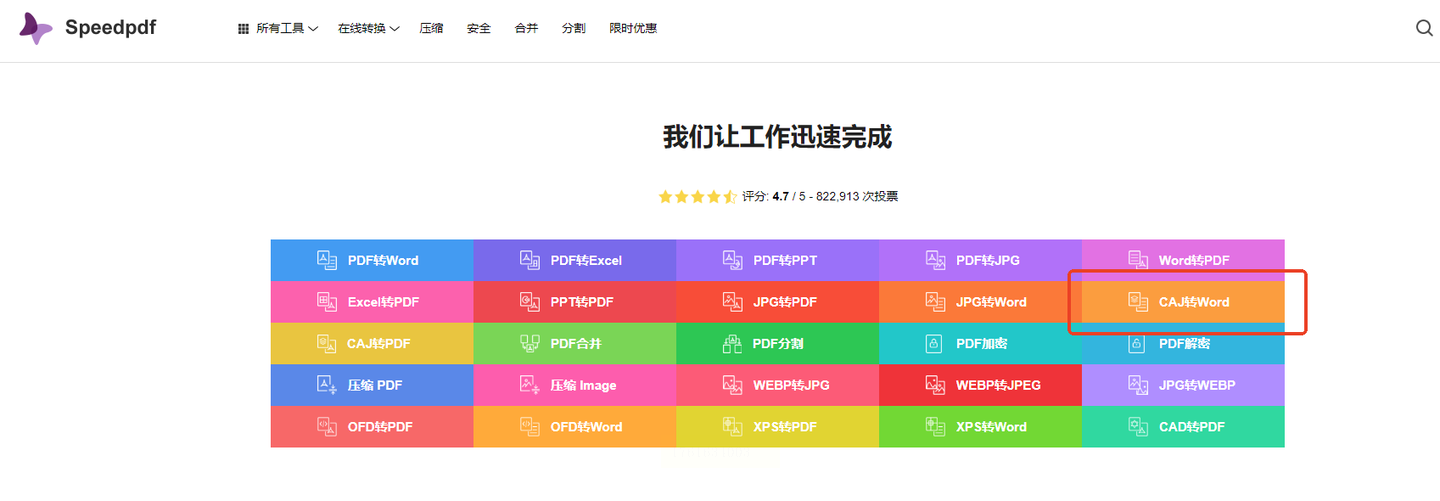Open the WEBP转JPG converter tile

(x=777, y=385)
